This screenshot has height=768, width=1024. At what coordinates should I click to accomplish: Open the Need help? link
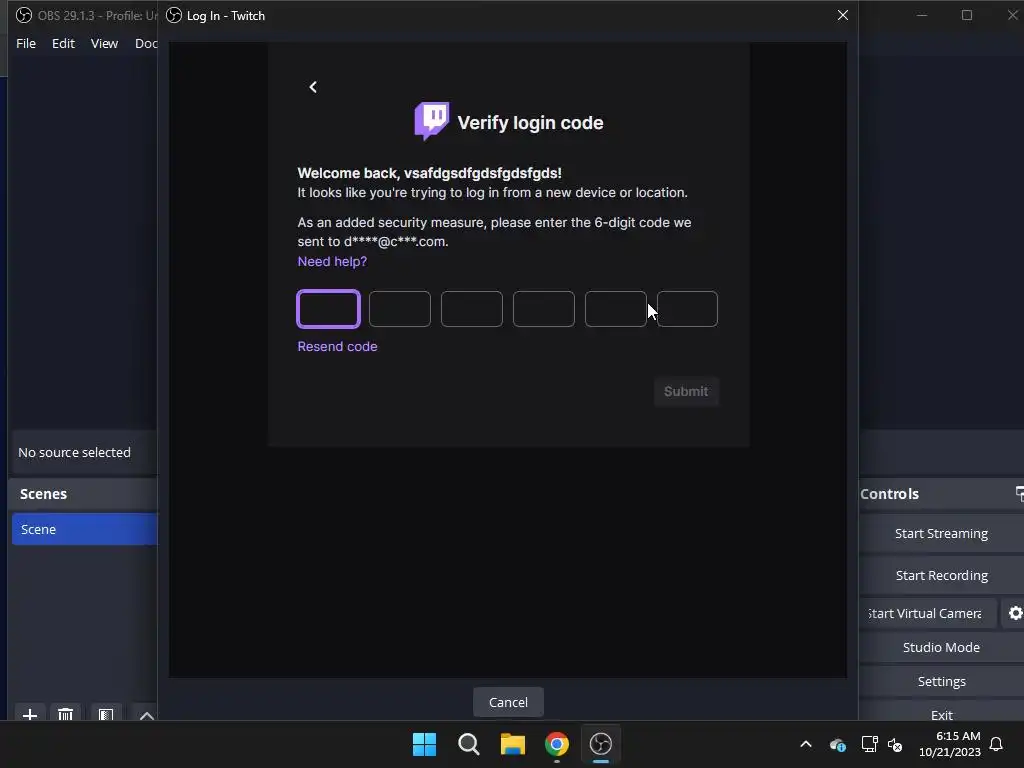pos(332,261)
